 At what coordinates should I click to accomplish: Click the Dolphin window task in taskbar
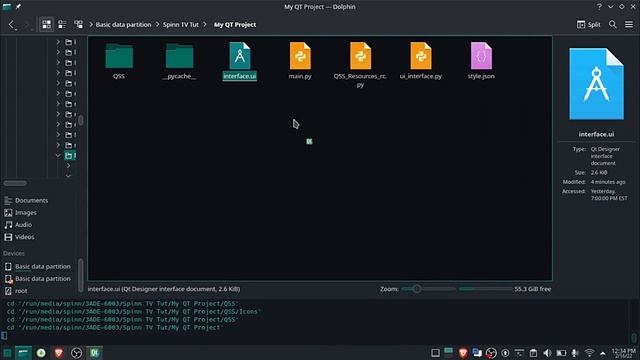(23, 353)
